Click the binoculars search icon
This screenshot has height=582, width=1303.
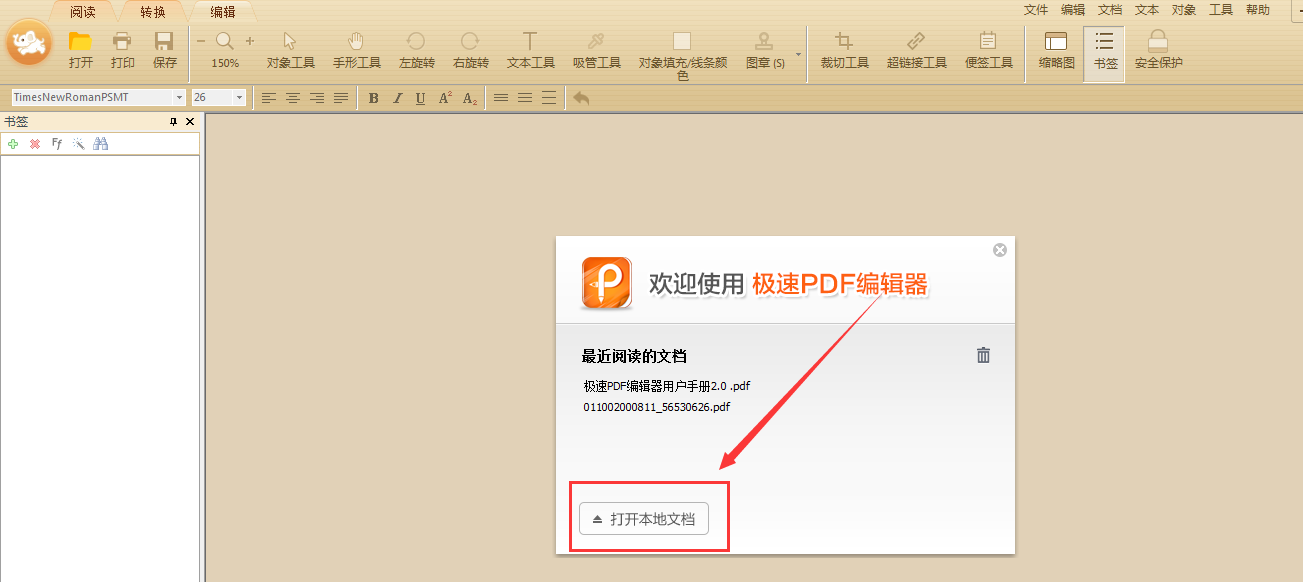tap(100, 144)
